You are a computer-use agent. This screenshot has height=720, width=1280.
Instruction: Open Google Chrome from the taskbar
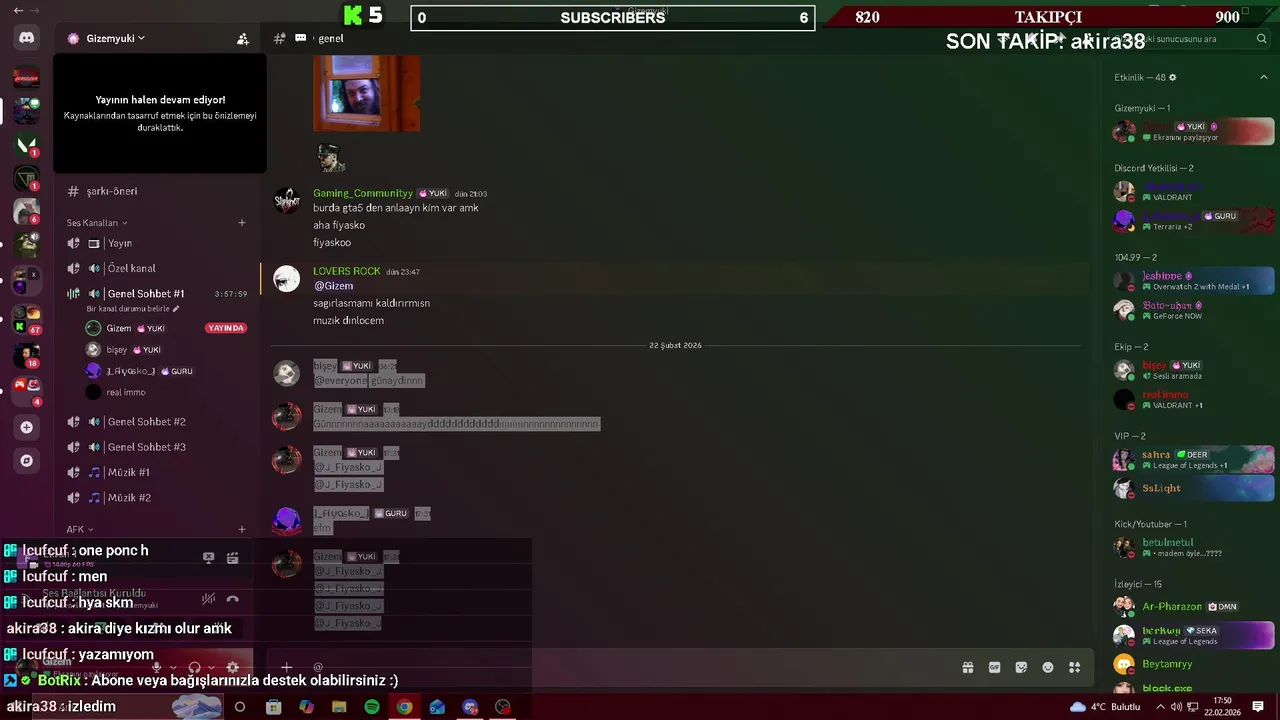pyautogui.click(x=404, y=707)
